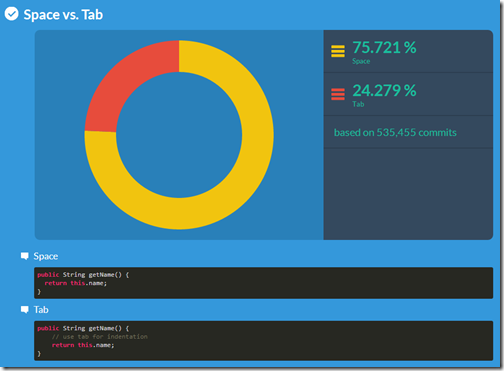Screen dimensions: 504x371
Task: Click the small Space label under 75.721 %
Action: tap(361, 61)
